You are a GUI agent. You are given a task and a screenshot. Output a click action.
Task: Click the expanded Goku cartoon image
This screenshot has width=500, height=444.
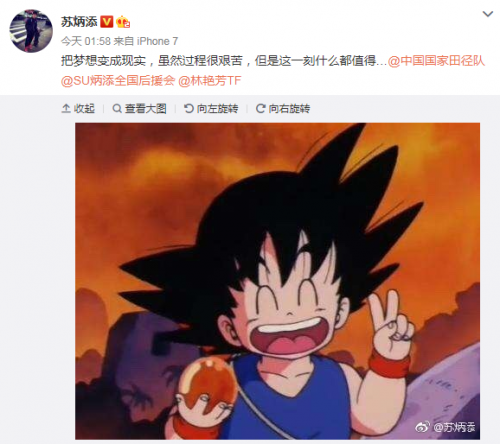coord(277,281)
